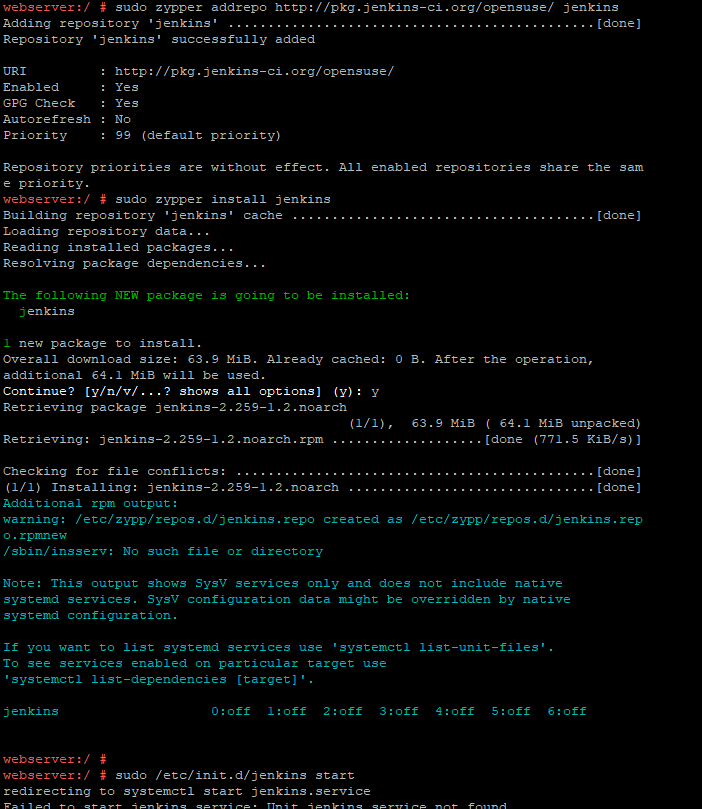
Task: Click 'redirecting to systemctl start jenkins.service' line
Action: pyautogui.click(x=187, y=791)
